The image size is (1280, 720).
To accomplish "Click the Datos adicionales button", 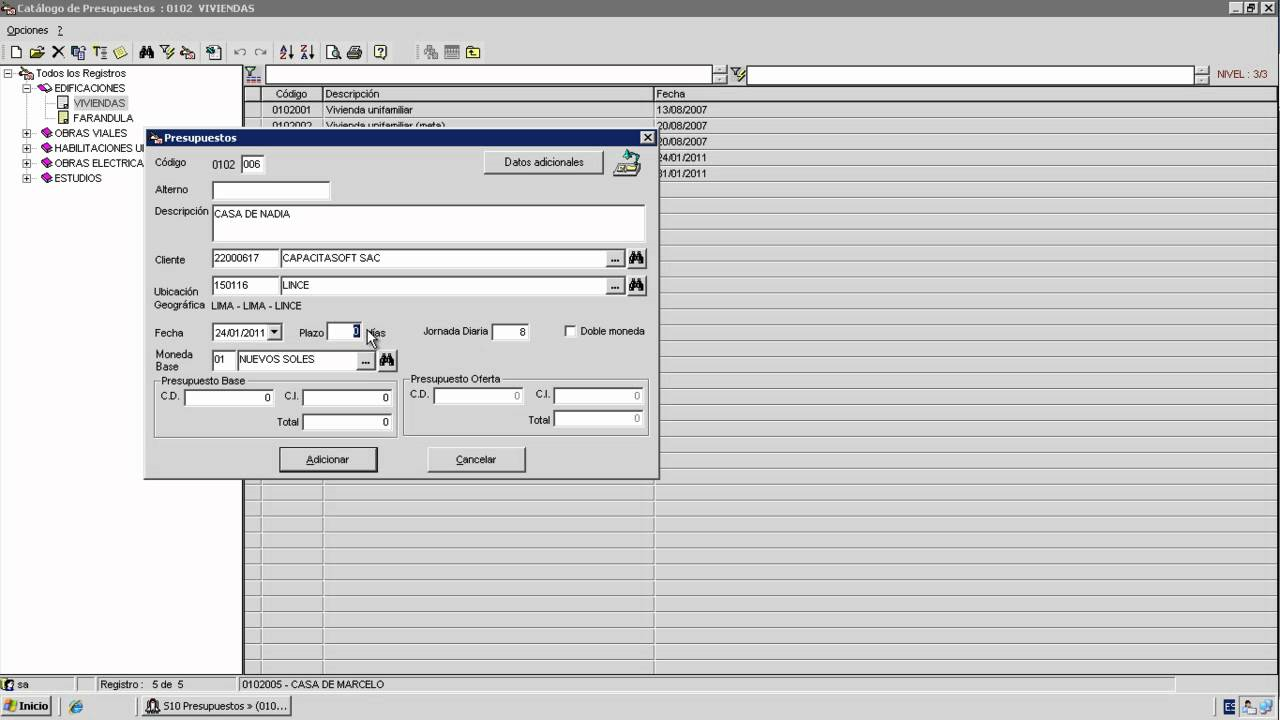I will [543, 162].
